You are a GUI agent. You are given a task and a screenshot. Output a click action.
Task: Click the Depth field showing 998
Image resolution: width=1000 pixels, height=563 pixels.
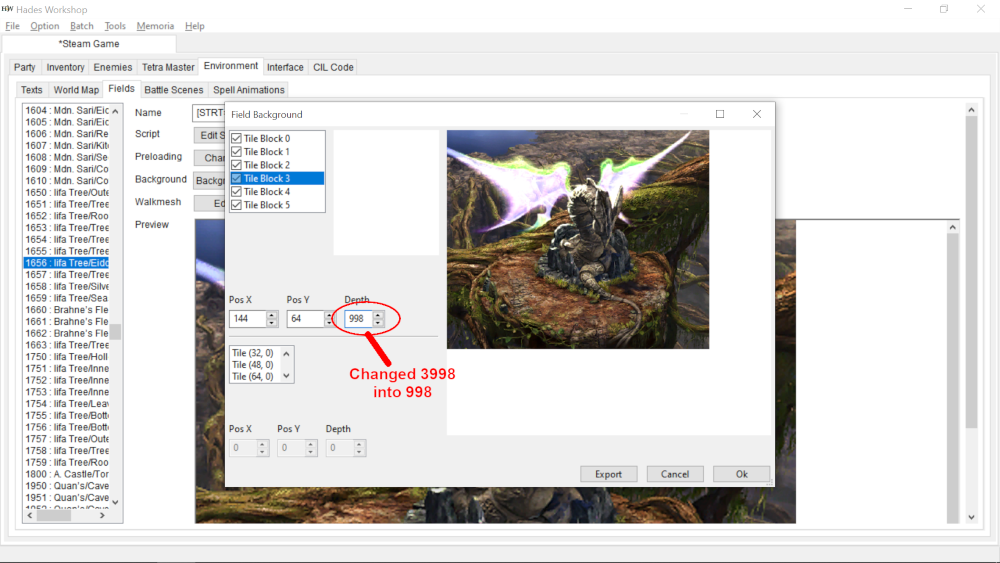click(x=358, y=319)
